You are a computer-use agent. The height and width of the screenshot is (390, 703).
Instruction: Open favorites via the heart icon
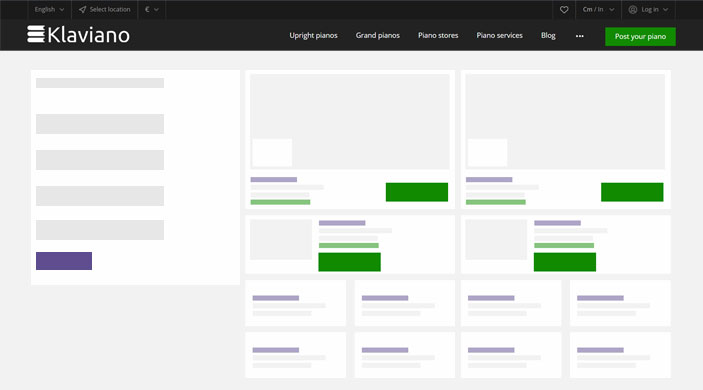coord(564,9)
